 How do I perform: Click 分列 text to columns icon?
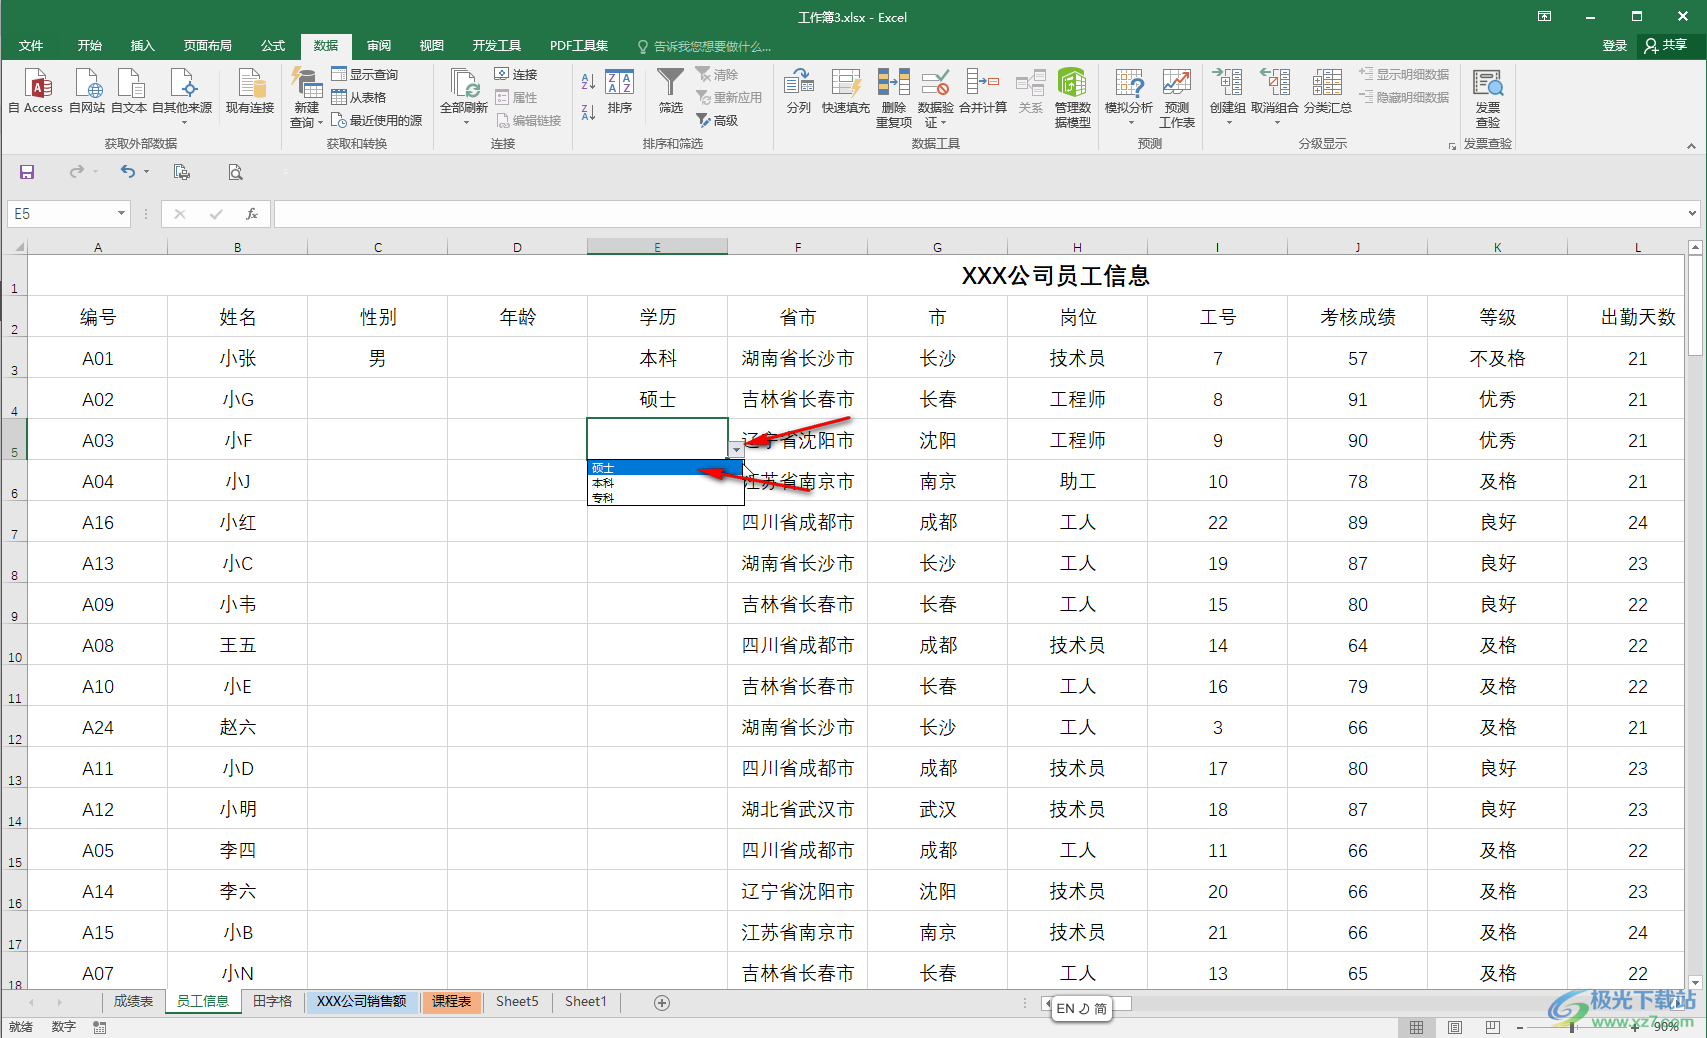click(x=798, y=91)
